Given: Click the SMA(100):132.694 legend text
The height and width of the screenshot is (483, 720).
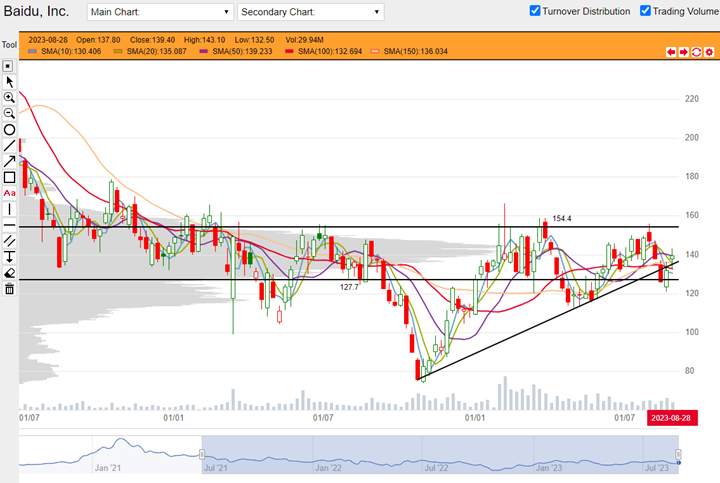Looking at the screenshot, I should [x=330, y=51].
